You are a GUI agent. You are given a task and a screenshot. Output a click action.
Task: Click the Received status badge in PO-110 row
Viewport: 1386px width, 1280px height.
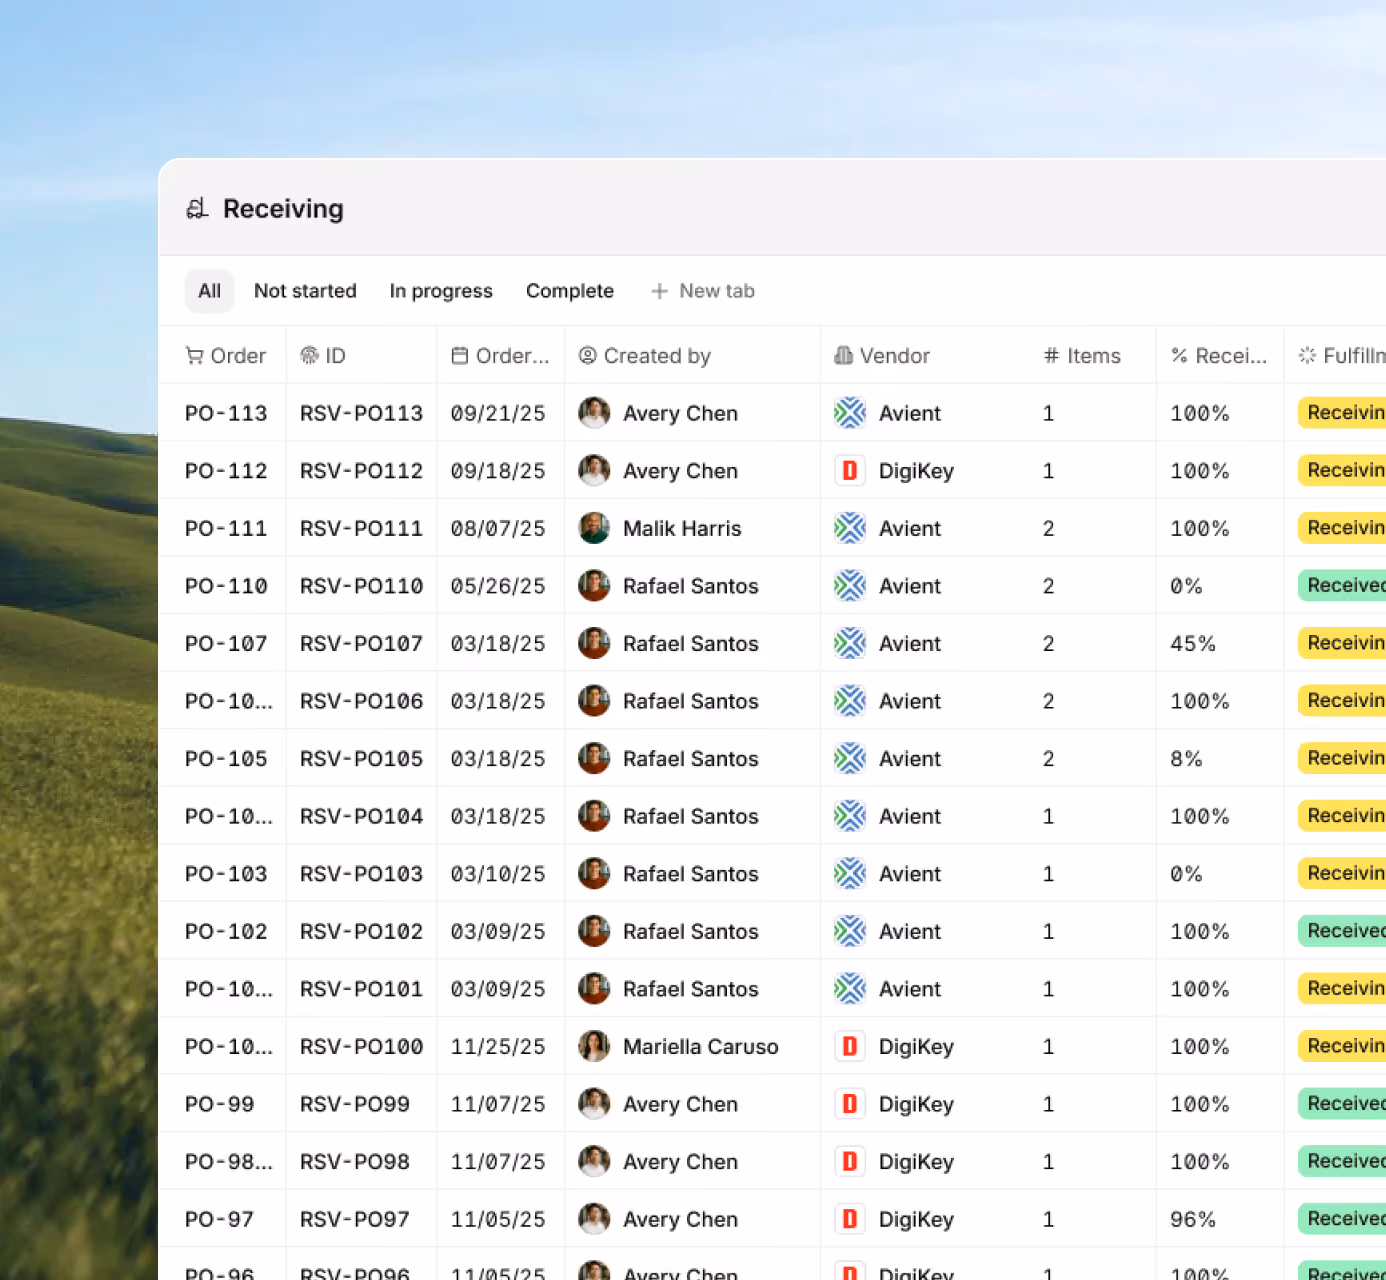pyautogui.click(x=1342, y=586)
